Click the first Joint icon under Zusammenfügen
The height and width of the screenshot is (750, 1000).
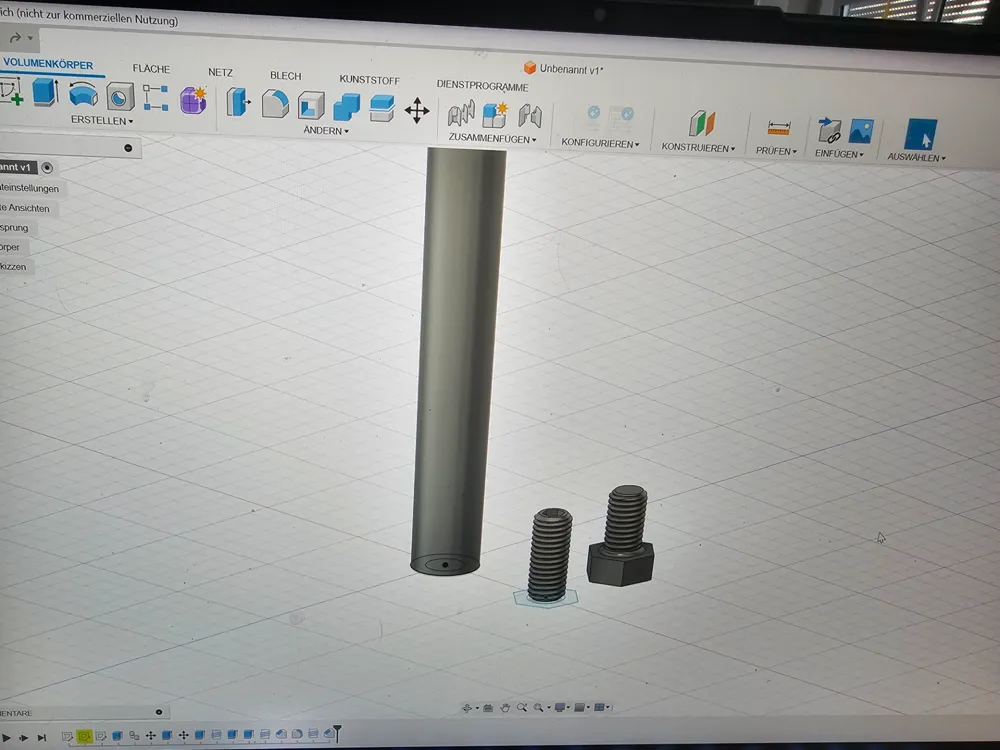[461, 114]
